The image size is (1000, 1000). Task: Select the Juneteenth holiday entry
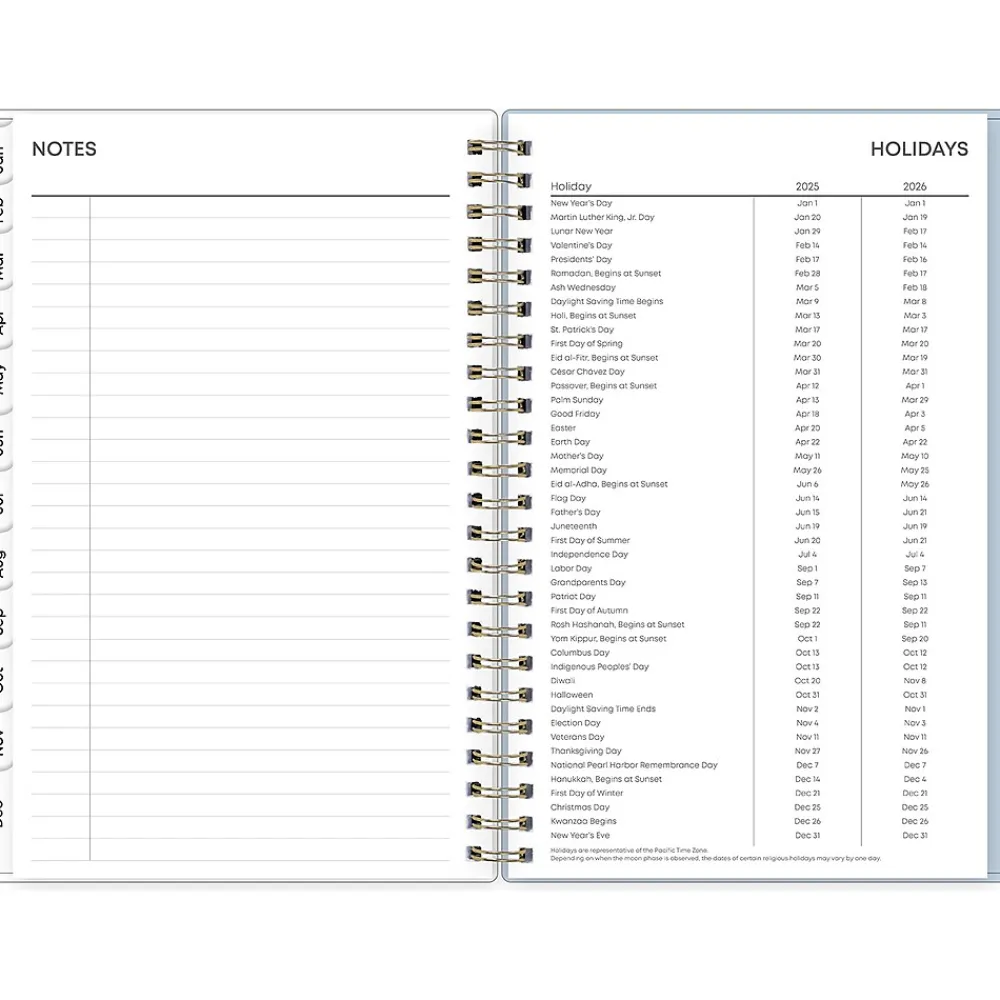573,526
